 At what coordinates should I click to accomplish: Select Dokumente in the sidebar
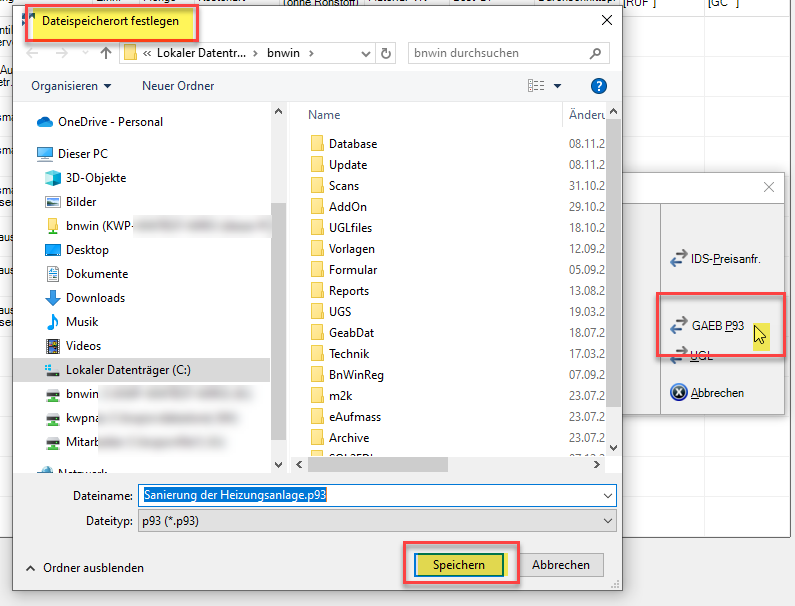(x=97, y=273)
